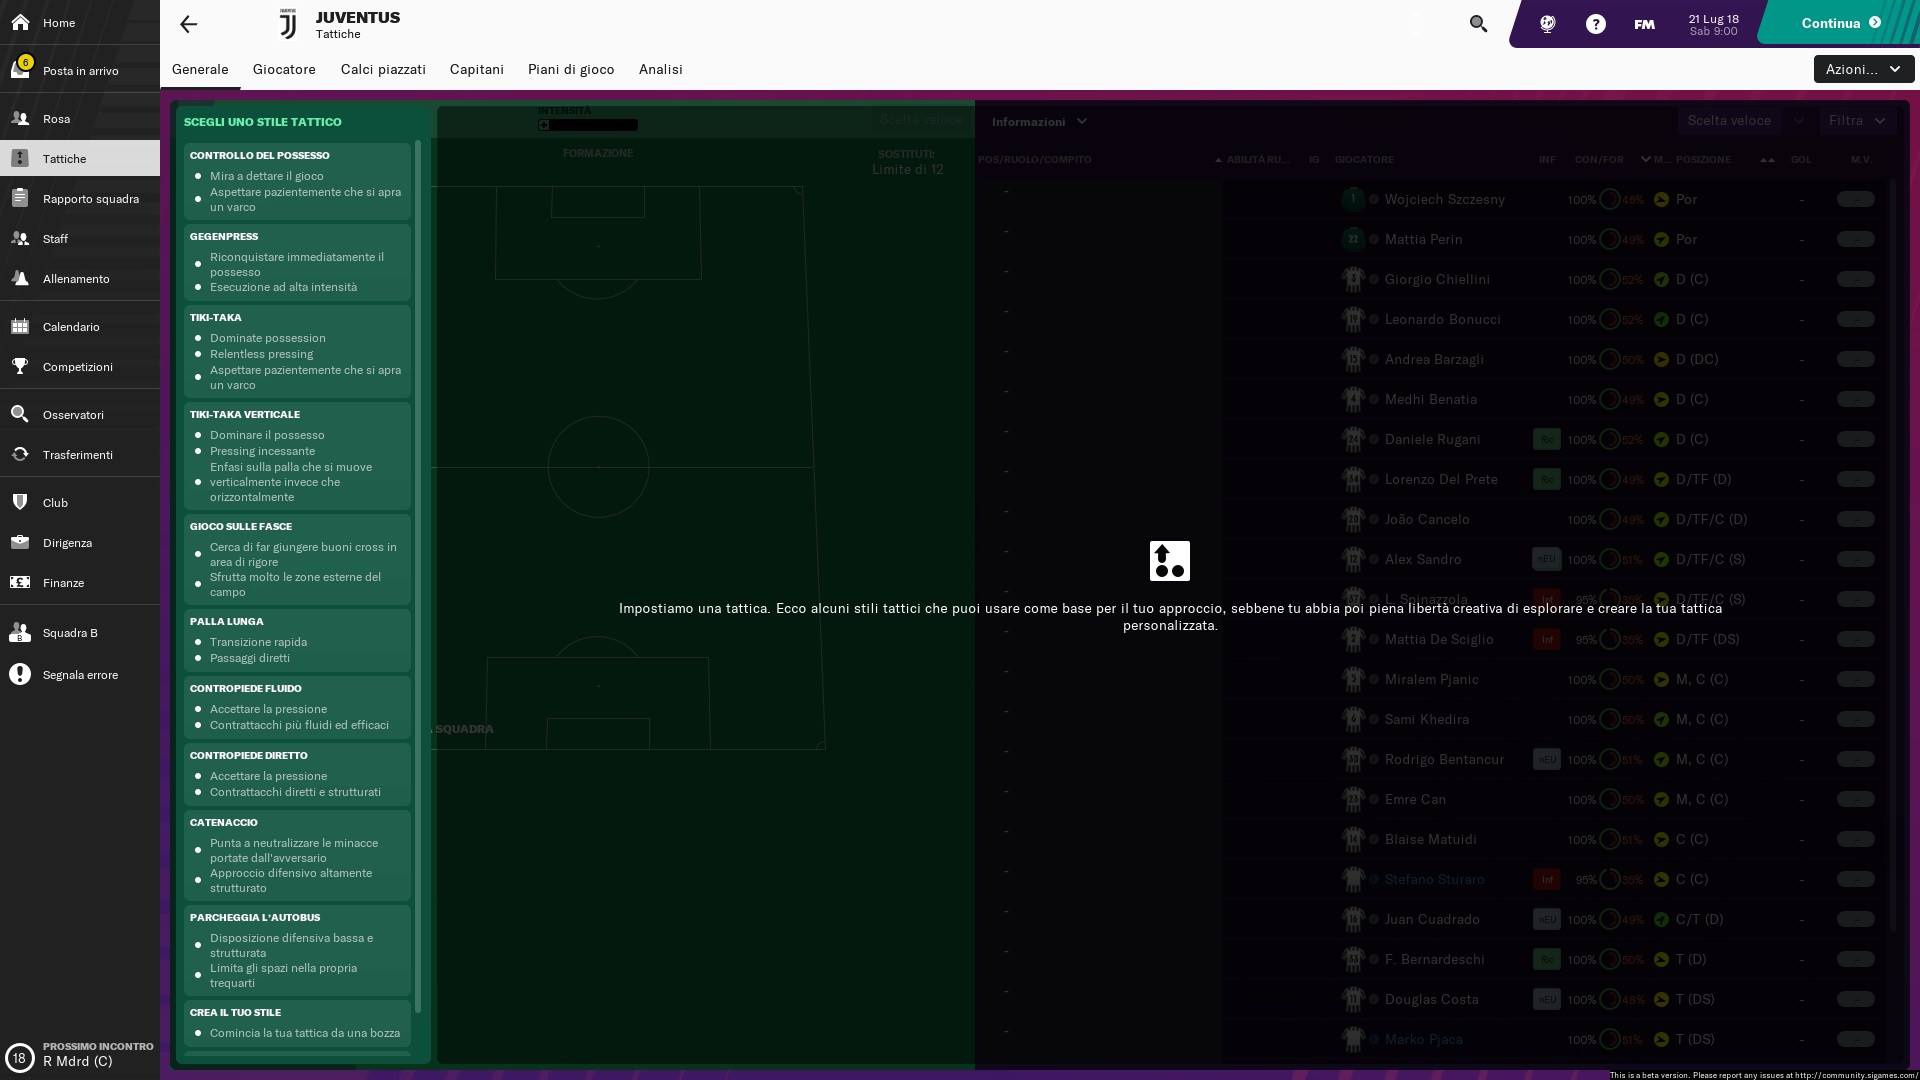Sort by the Posizione column header

click(x=1703, y=159)
